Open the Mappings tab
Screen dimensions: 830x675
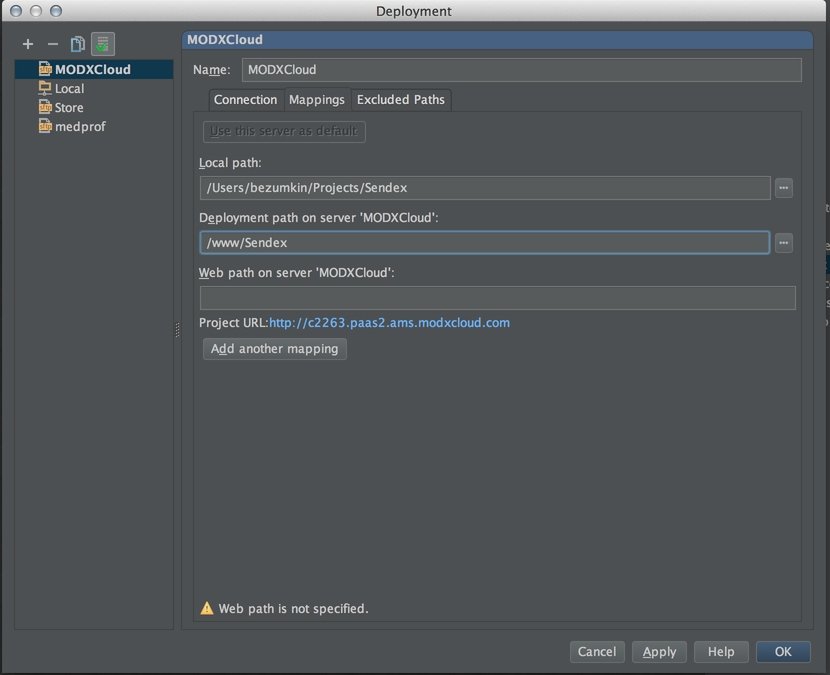click(x=316, y=99)
